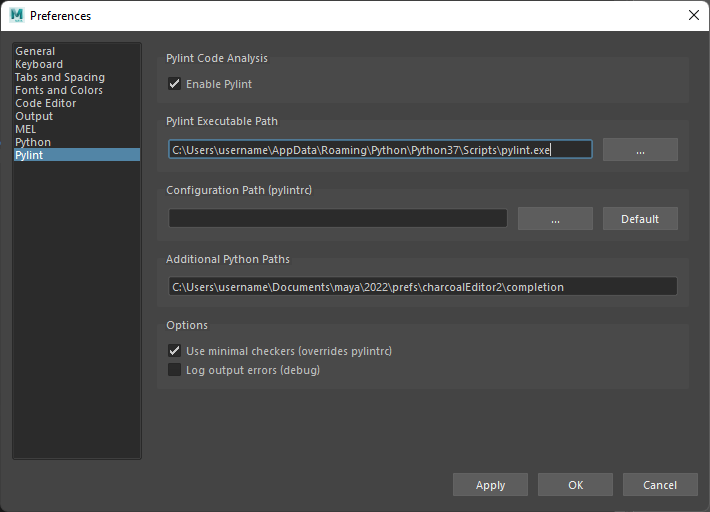Screen dimensions: 710x512
Task: Select Python in the sidebar list
Action: tap(33, 142)
